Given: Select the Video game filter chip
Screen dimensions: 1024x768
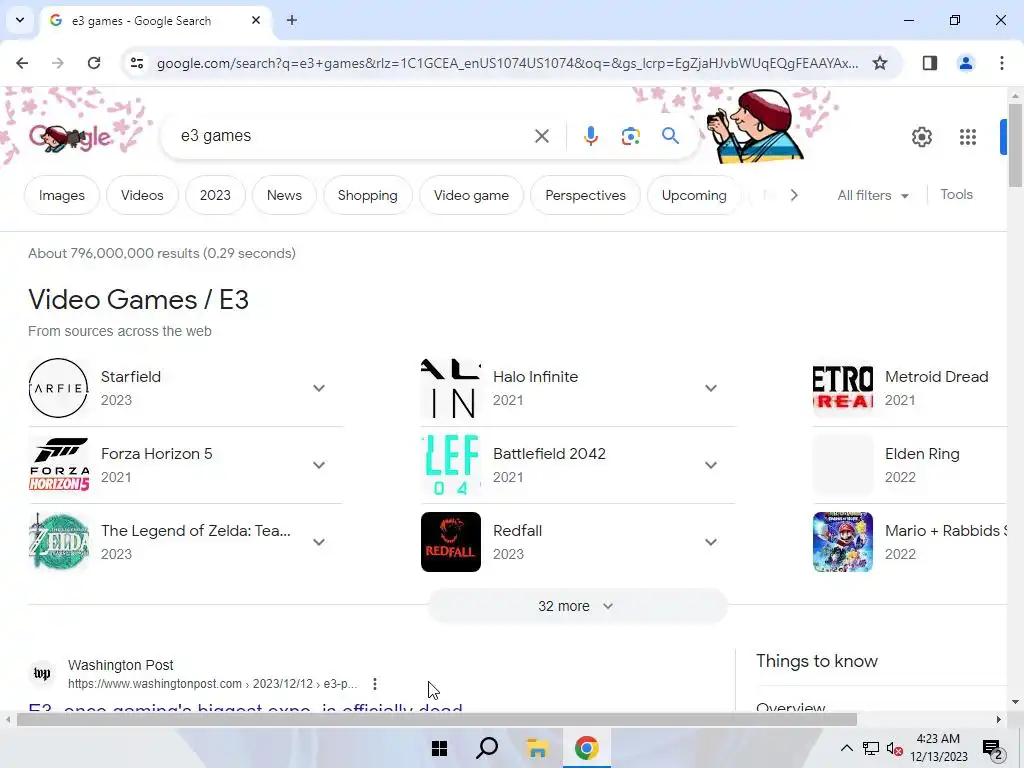Looking at the screenshot, I should 471,195.
